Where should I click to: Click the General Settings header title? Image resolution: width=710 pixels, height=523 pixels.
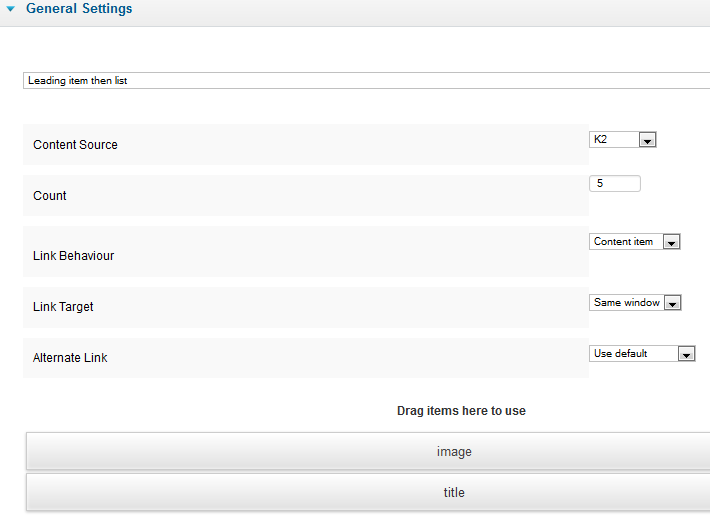click(x=79, y=9)
